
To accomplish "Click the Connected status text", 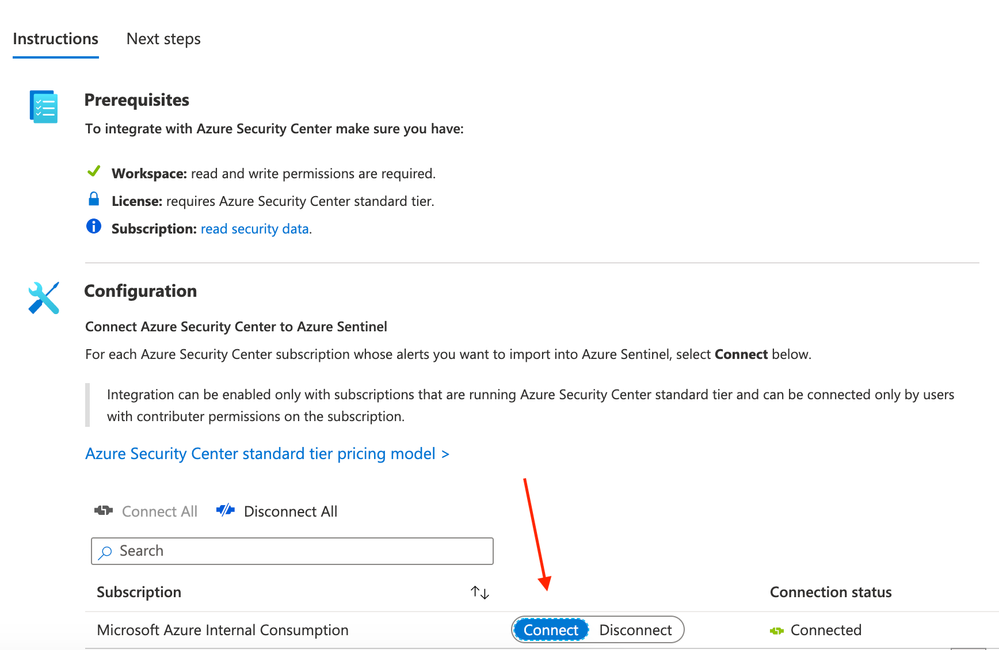I will pos(826,630).
